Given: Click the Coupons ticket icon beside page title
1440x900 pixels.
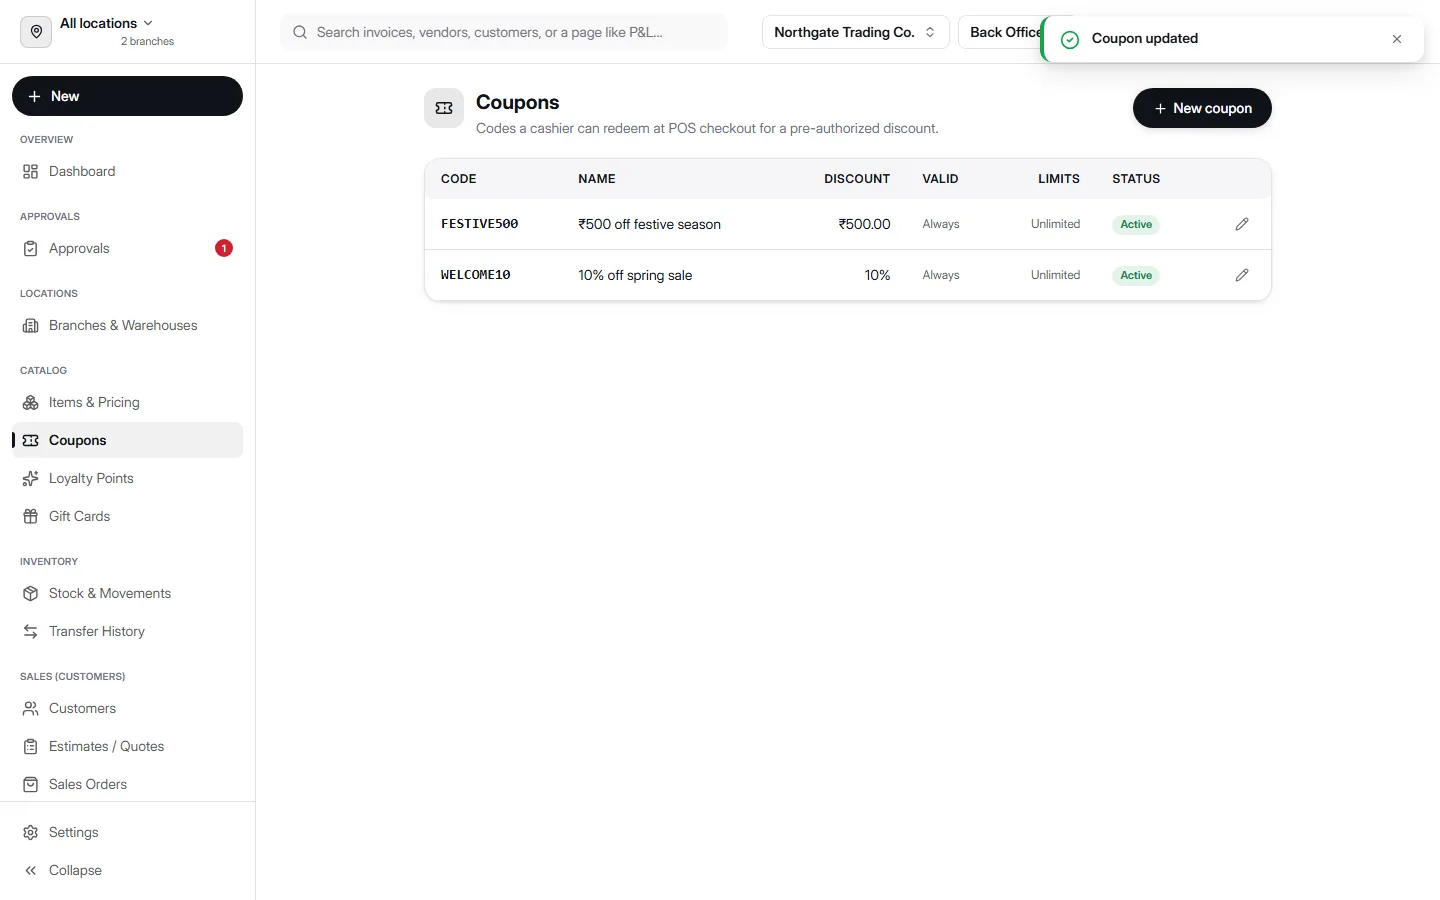Looking at the screenshot, I should 444,108.
